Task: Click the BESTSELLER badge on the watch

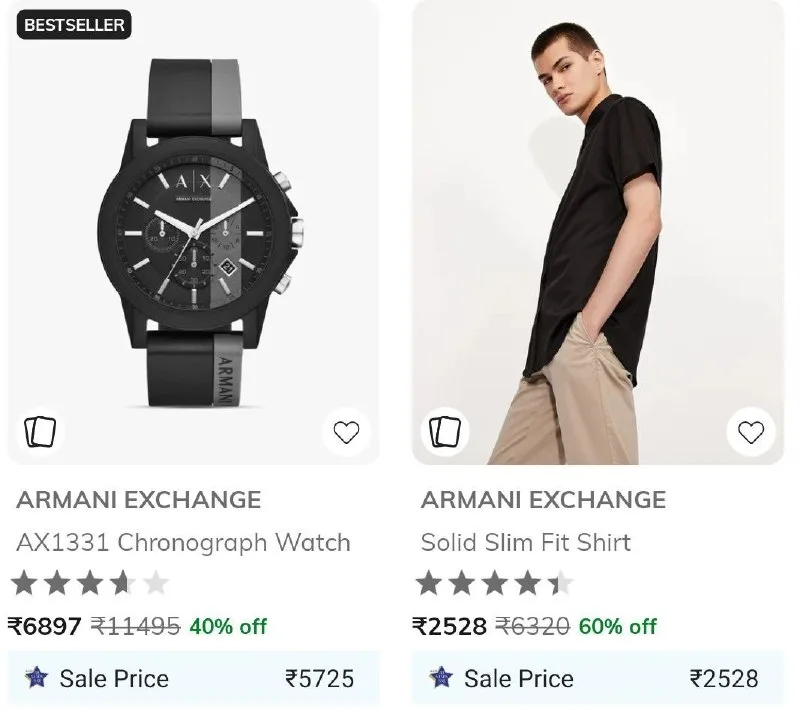Action: click(x=74, y=24)
